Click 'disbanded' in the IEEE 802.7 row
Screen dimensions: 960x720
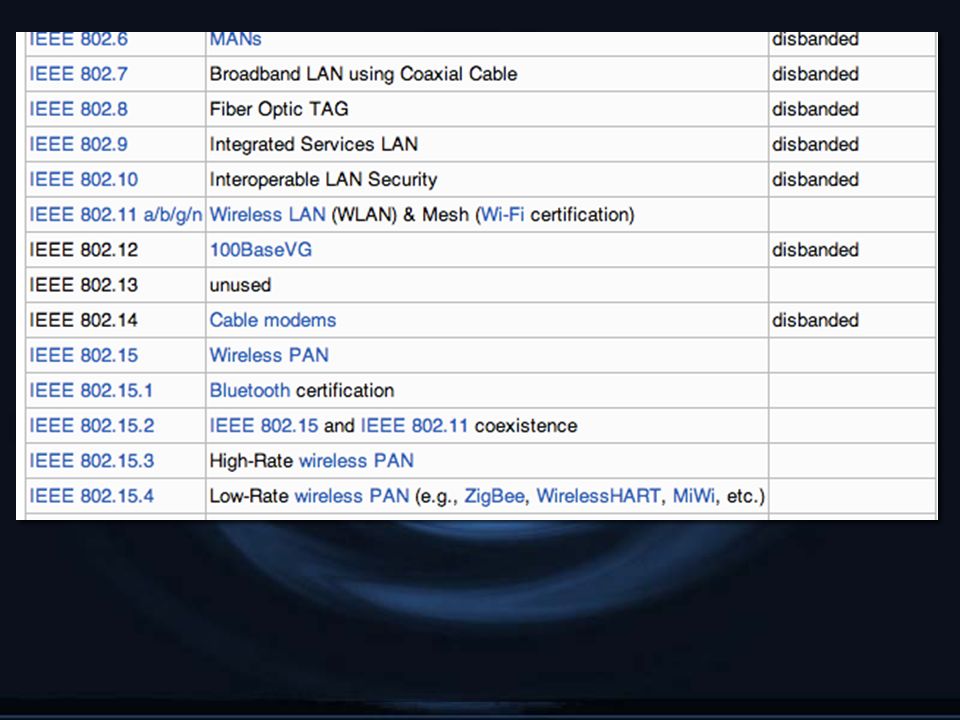(x=816, y=74)
